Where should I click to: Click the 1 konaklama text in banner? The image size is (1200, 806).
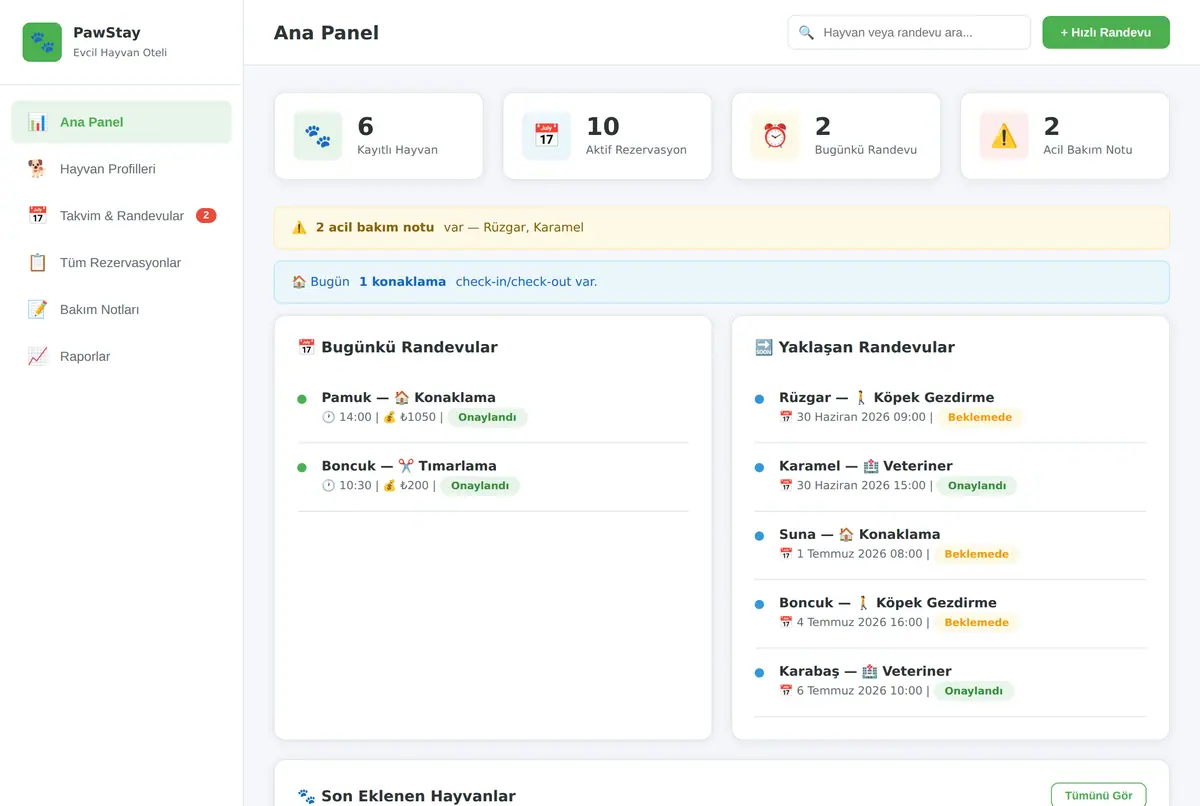click(402, 282)
